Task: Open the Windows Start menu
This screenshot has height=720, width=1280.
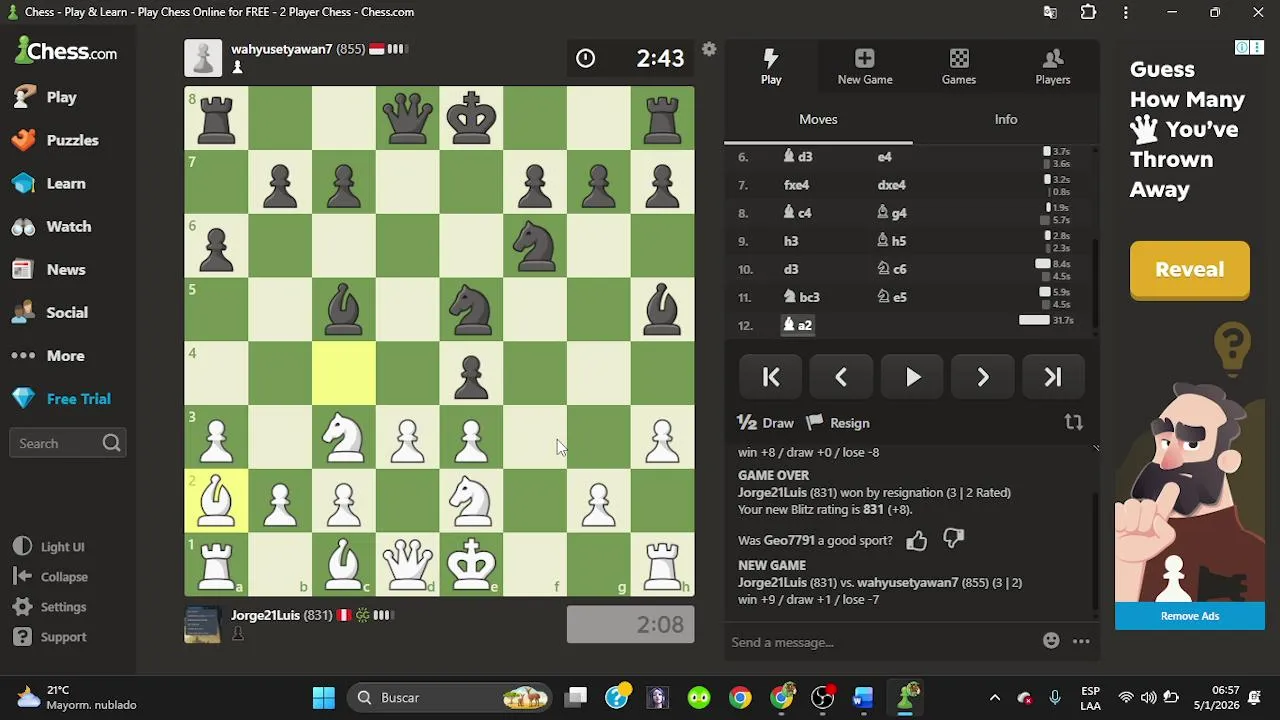Action: [x=323, y=697]
